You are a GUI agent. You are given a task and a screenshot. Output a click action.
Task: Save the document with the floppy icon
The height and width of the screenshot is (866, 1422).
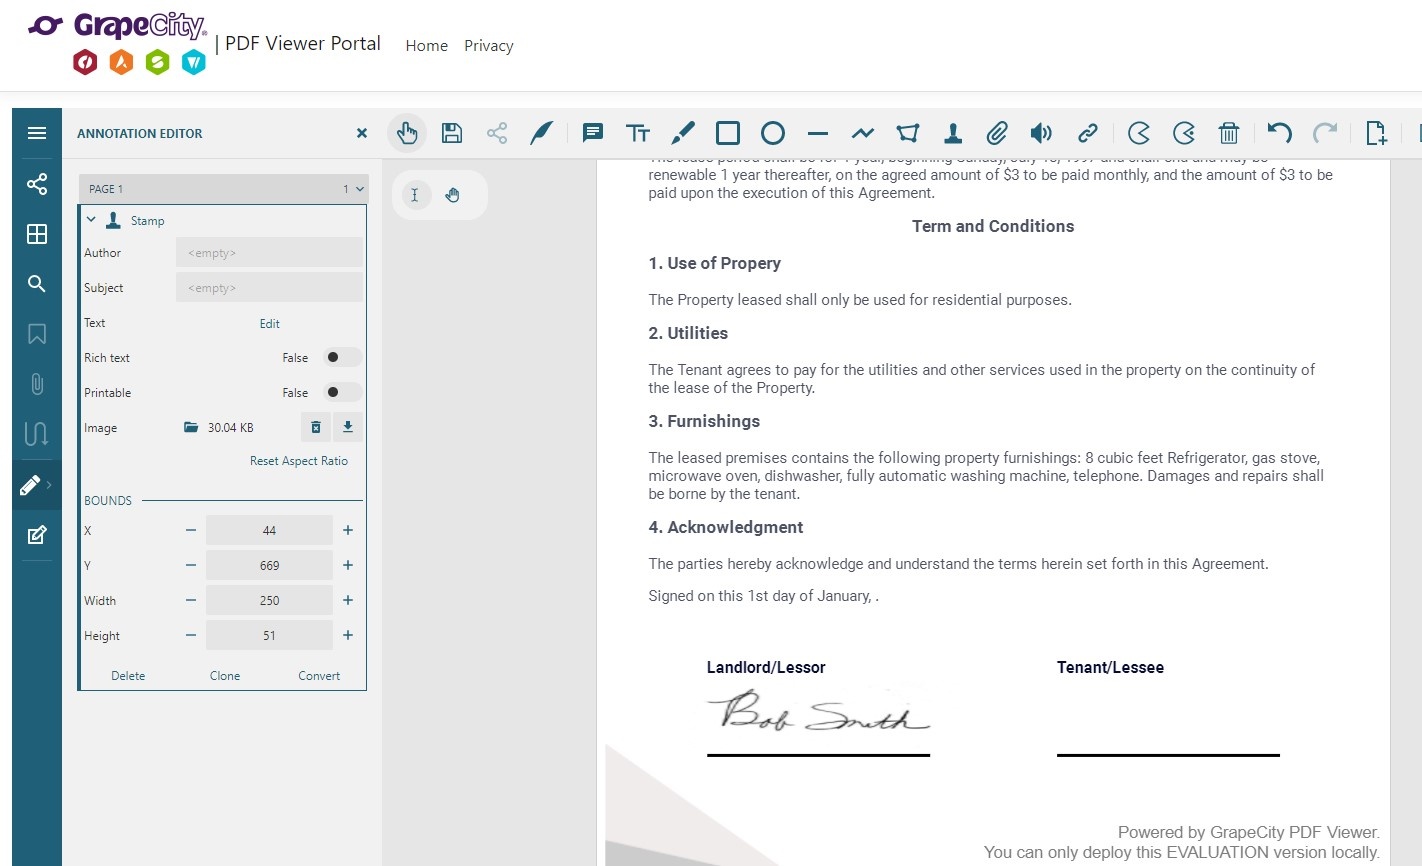point(452,133)
